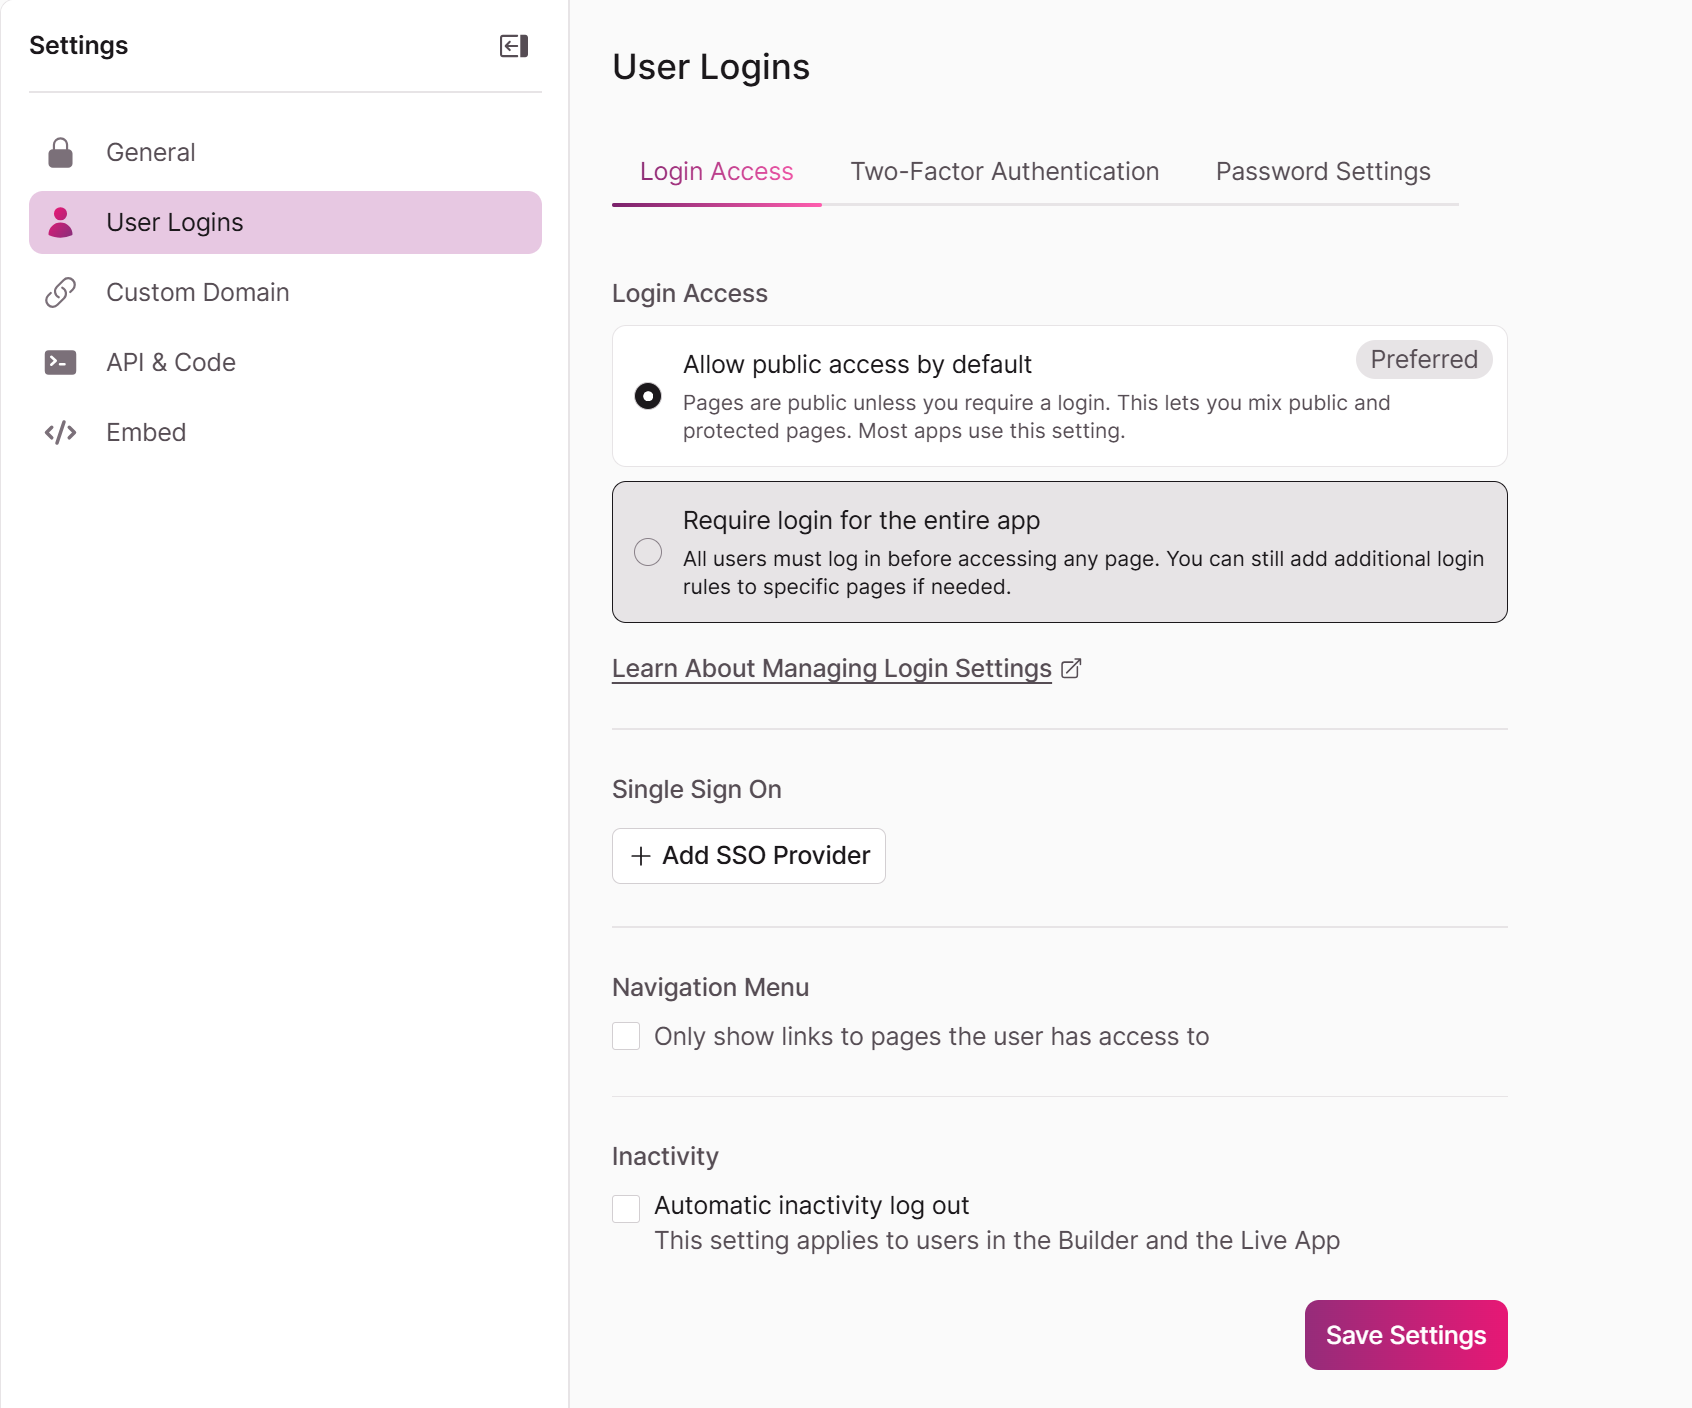Select the Login Access tab
Viewport: 1692px width, 1408px height.
pyautogui.click(x=716, y=172)
